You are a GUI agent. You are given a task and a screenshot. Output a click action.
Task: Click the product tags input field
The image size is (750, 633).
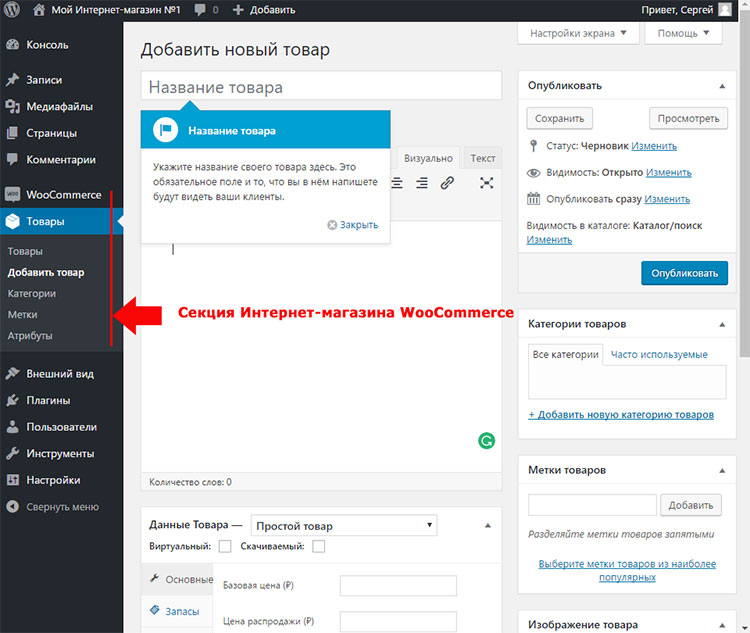pos(592,505)
